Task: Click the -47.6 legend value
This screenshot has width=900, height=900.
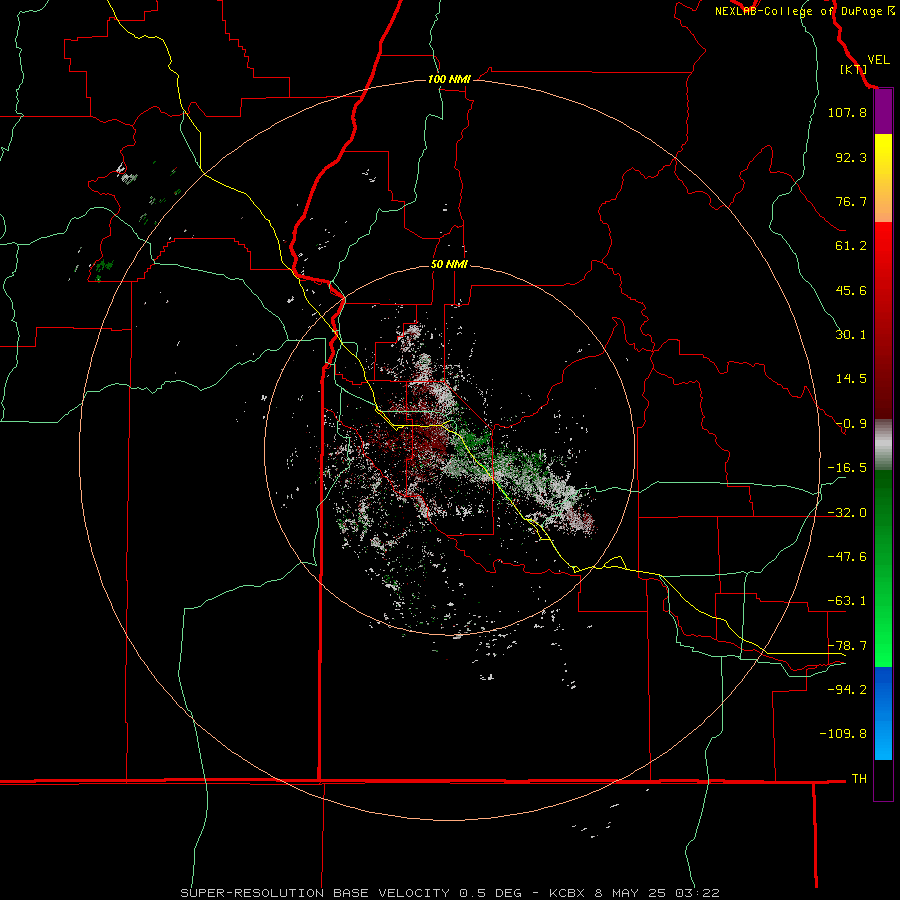Action: tap(847, 557)
